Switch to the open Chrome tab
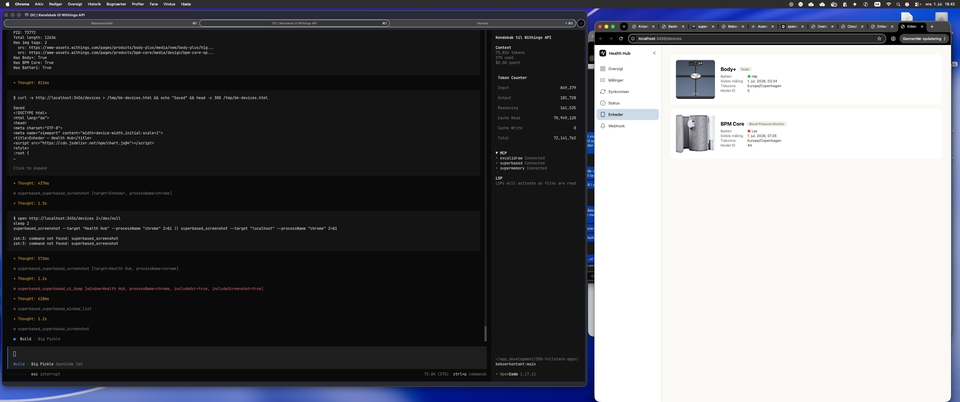The height and width of the screenshot is (402, 960). (791, 27)
